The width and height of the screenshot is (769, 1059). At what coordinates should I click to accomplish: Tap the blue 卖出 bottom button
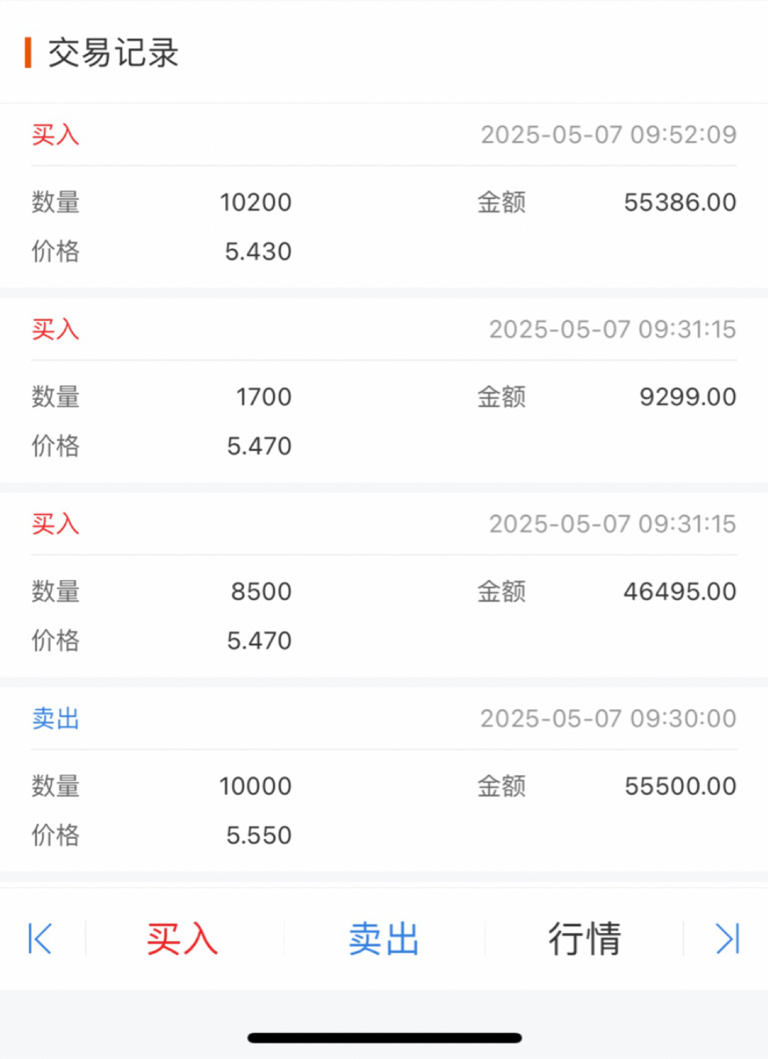(x=383, y=938)
